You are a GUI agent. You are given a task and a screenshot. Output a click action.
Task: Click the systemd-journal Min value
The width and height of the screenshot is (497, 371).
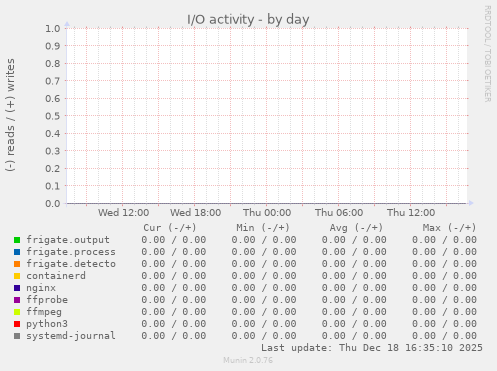pyautogui.click(x=264, y=336)
